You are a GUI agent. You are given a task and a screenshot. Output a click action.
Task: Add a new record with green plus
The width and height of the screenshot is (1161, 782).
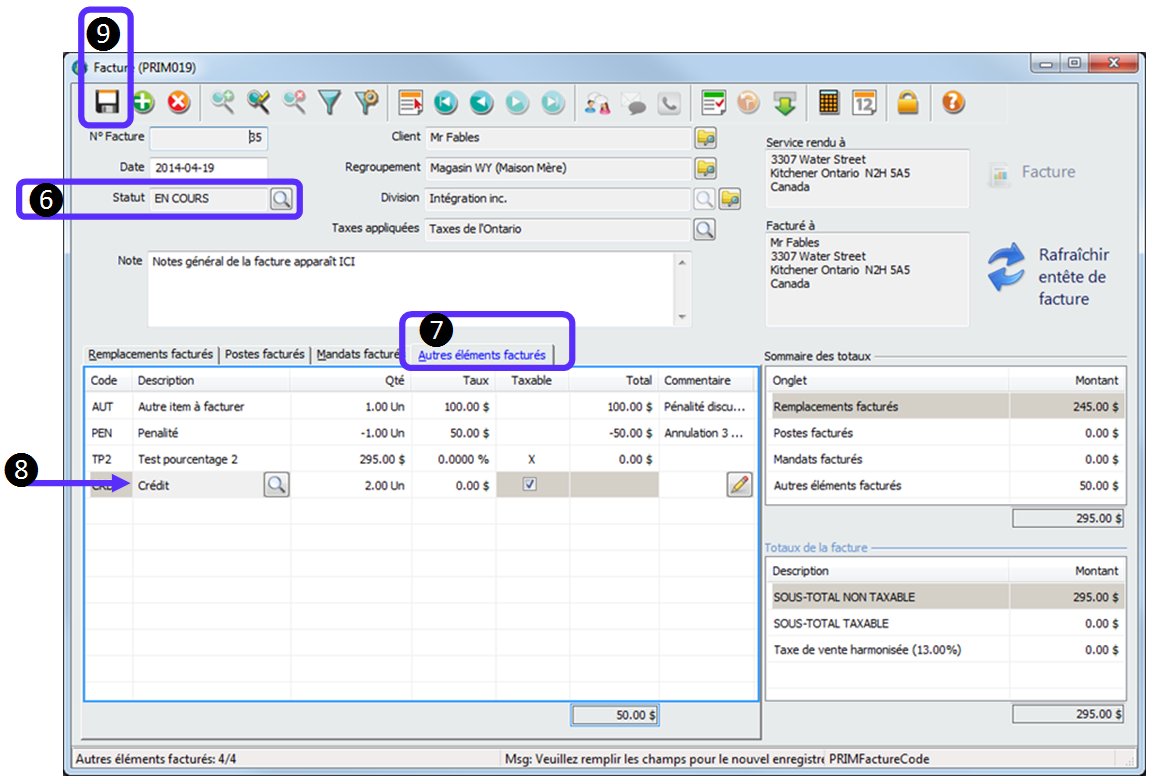tap(143, 102)
